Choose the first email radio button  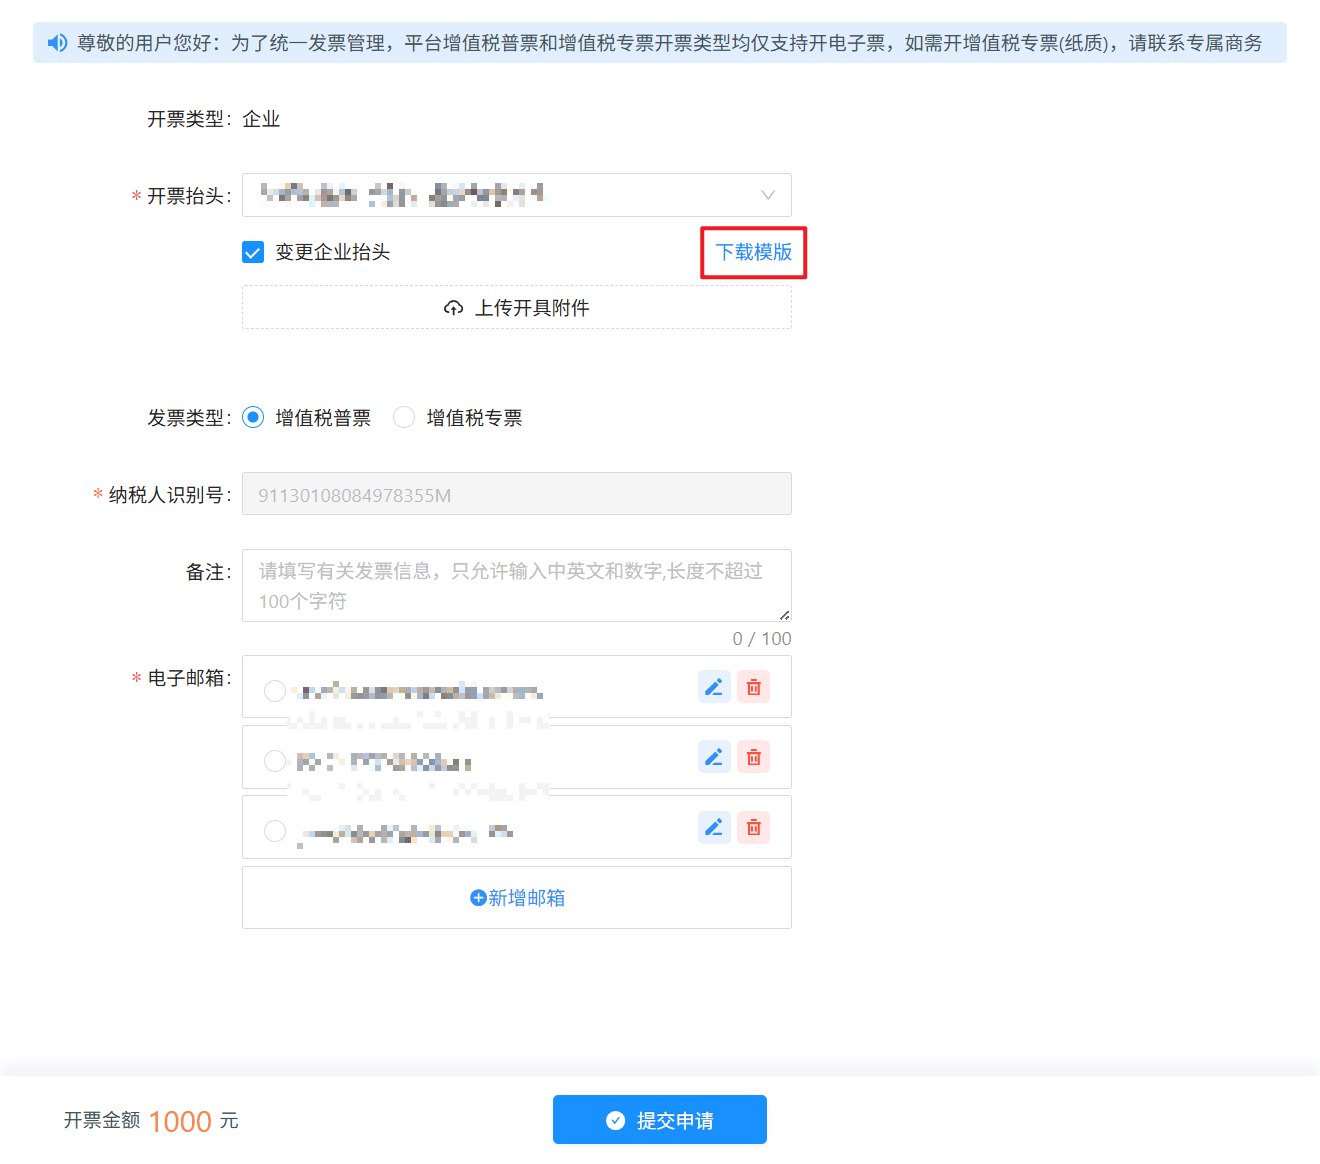click(x=275, y=691)
